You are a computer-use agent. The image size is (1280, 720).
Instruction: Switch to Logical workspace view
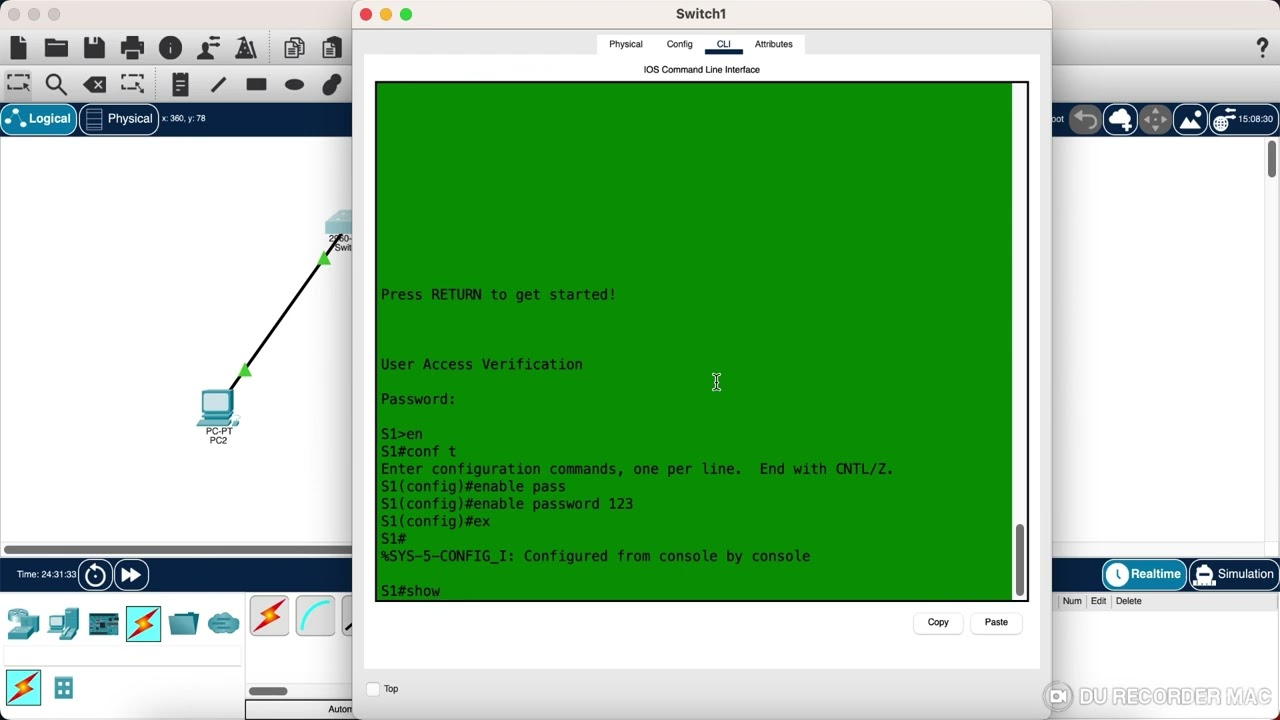[38, 119]
